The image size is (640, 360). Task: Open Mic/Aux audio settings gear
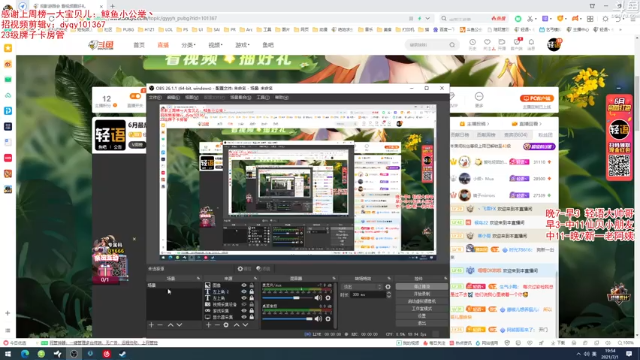tap(328, 298)
